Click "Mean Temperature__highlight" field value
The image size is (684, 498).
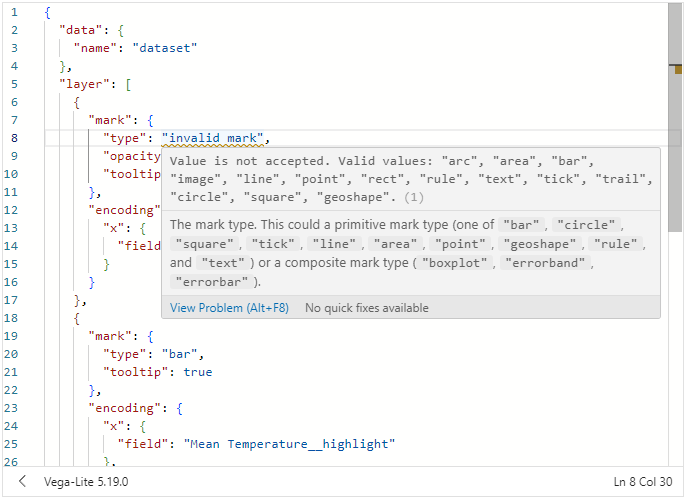click(289, 444)
